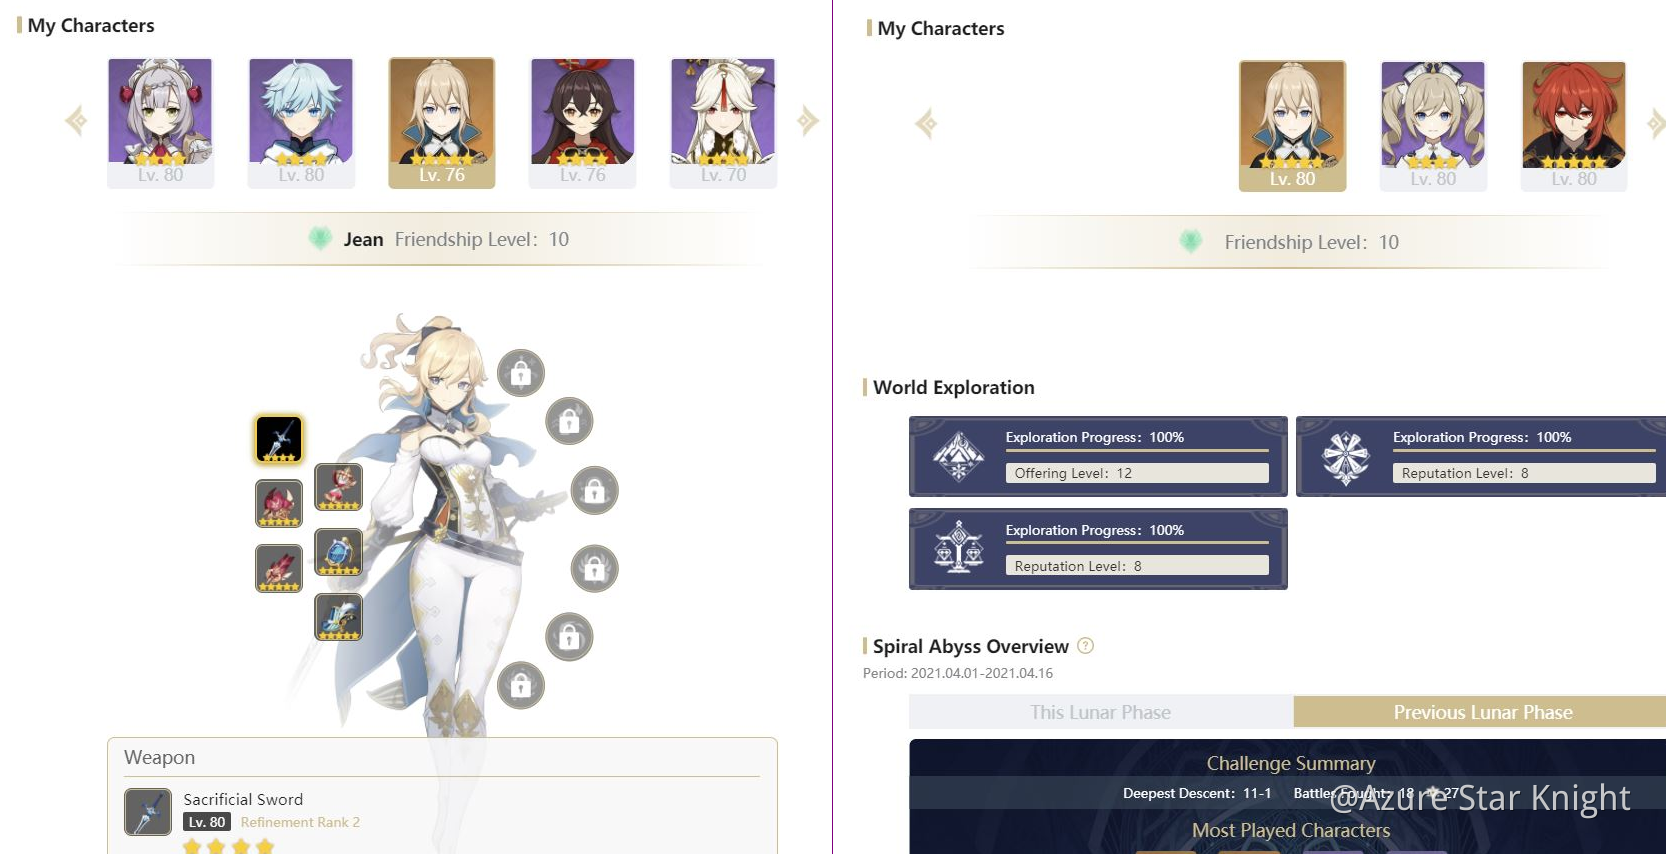The height and width of the screenshot is (854, 1666).
Task: Select the red-haired Diluc portrait
Action: click(x=1574, y=126)
